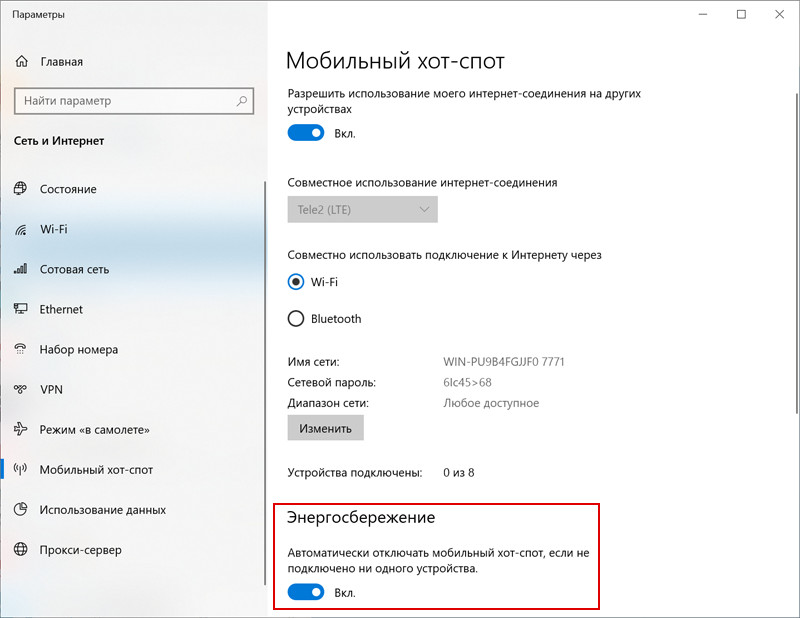Expand the Tele2 (LTE) connection dropdown
Screen dimensions: 800x618
pos(362,210)
